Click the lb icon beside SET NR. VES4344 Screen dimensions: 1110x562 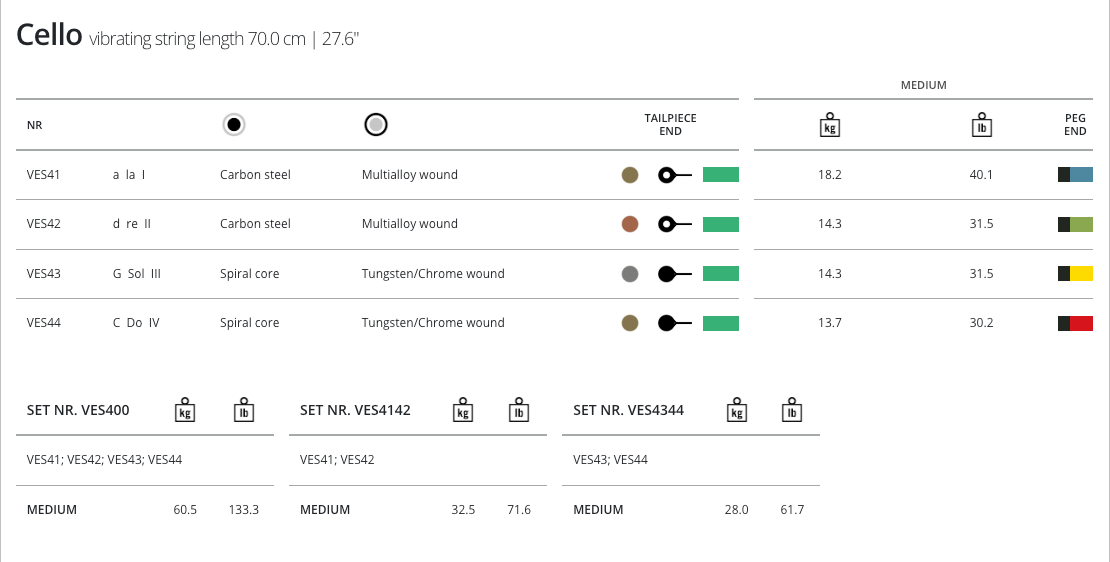pyautogui.click(x=791, y=410)
